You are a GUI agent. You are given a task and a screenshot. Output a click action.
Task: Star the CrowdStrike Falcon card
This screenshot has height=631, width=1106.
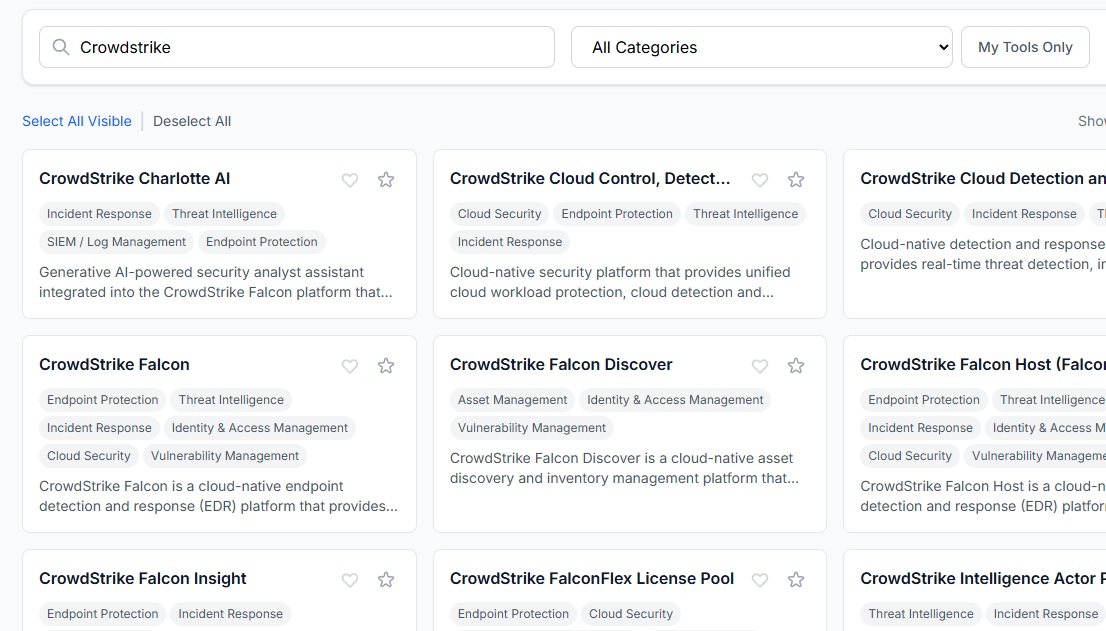tap(386, 366)
